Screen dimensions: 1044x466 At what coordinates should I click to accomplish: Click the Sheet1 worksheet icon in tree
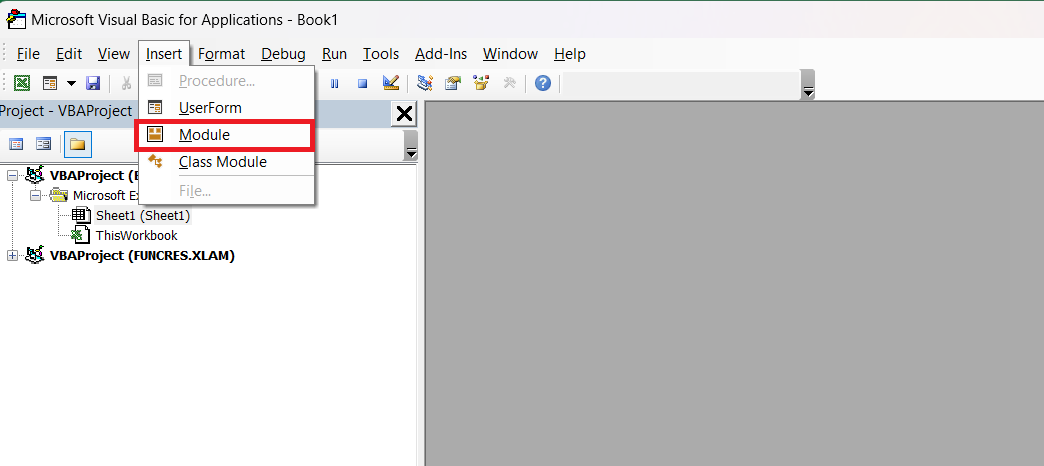81,216
